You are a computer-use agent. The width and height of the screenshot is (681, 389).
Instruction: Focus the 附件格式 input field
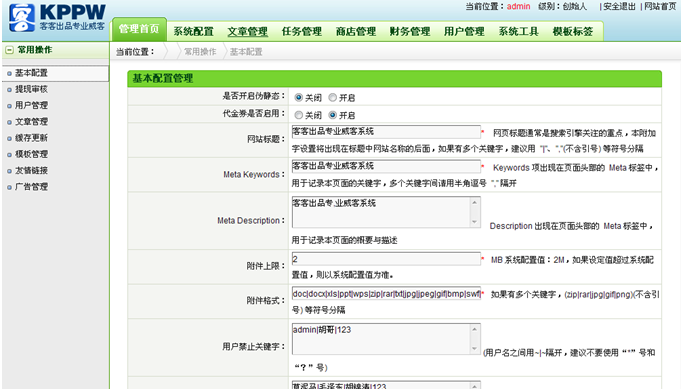coord(386,293)
